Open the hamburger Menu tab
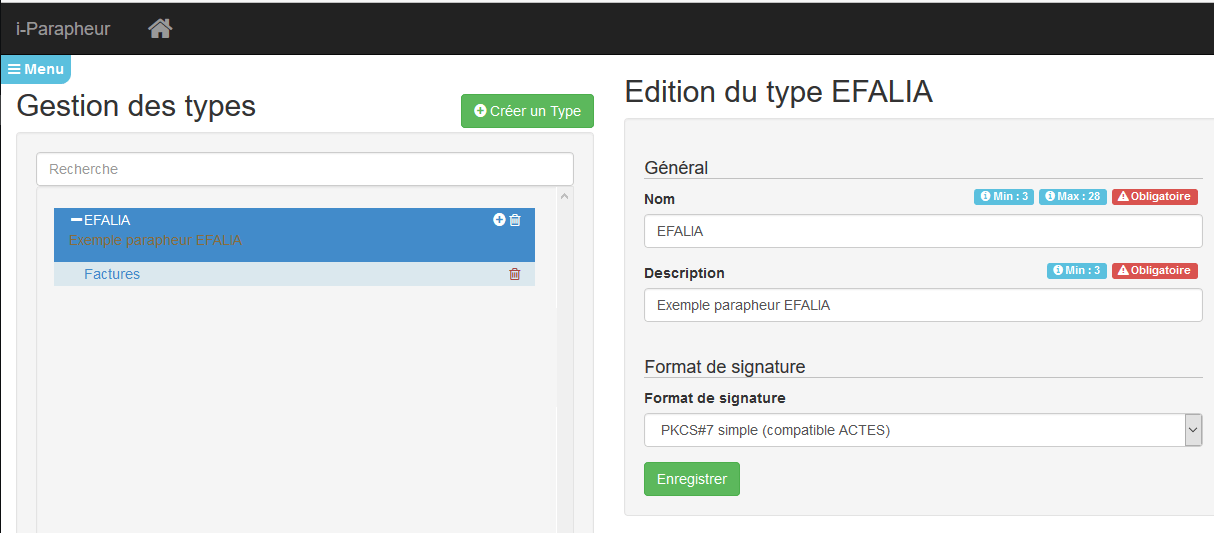The height and width of the screenshot is (533, 1214). tap(36, 69)
